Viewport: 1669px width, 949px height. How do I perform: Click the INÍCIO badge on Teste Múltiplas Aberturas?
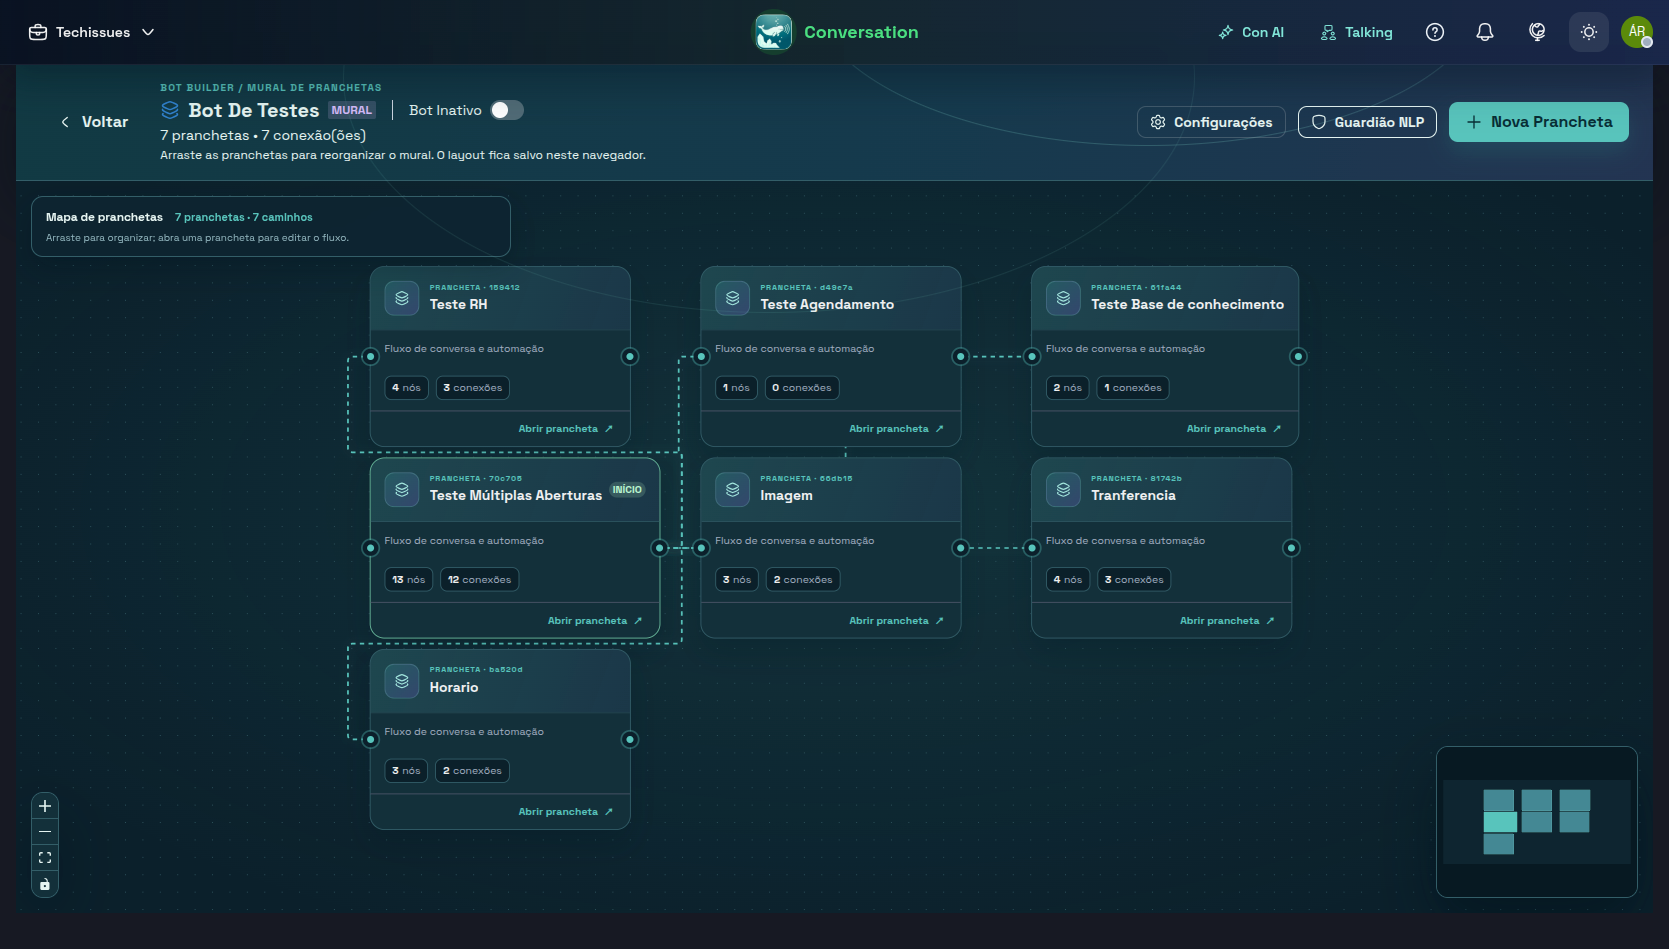coord(628,490)
